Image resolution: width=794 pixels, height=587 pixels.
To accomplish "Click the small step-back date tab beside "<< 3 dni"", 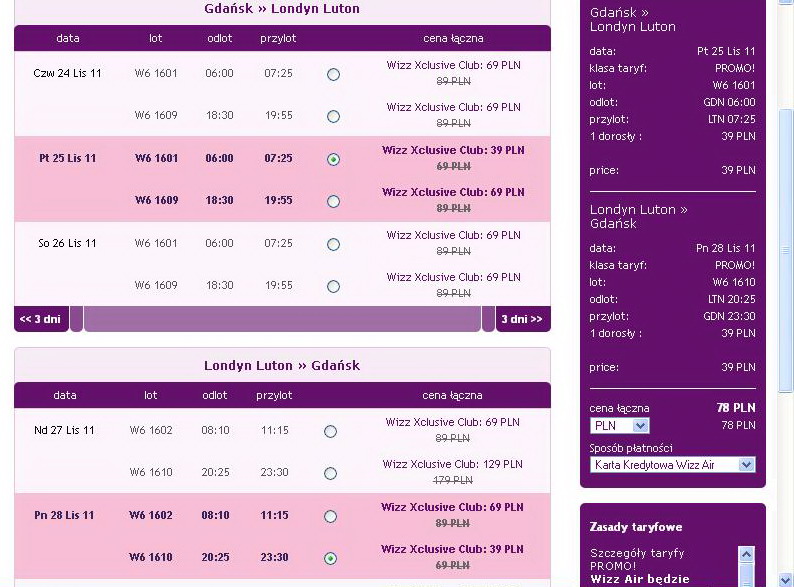I will click(76, 319).
